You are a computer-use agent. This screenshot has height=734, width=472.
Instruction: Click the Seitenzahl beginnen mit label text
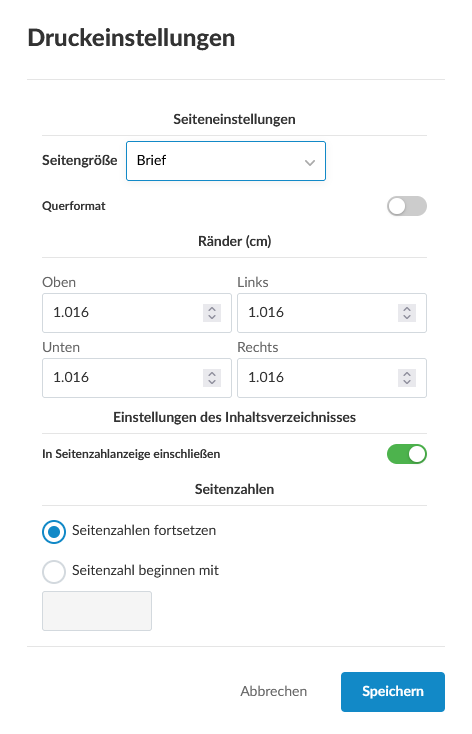click(x=145, y=570)
